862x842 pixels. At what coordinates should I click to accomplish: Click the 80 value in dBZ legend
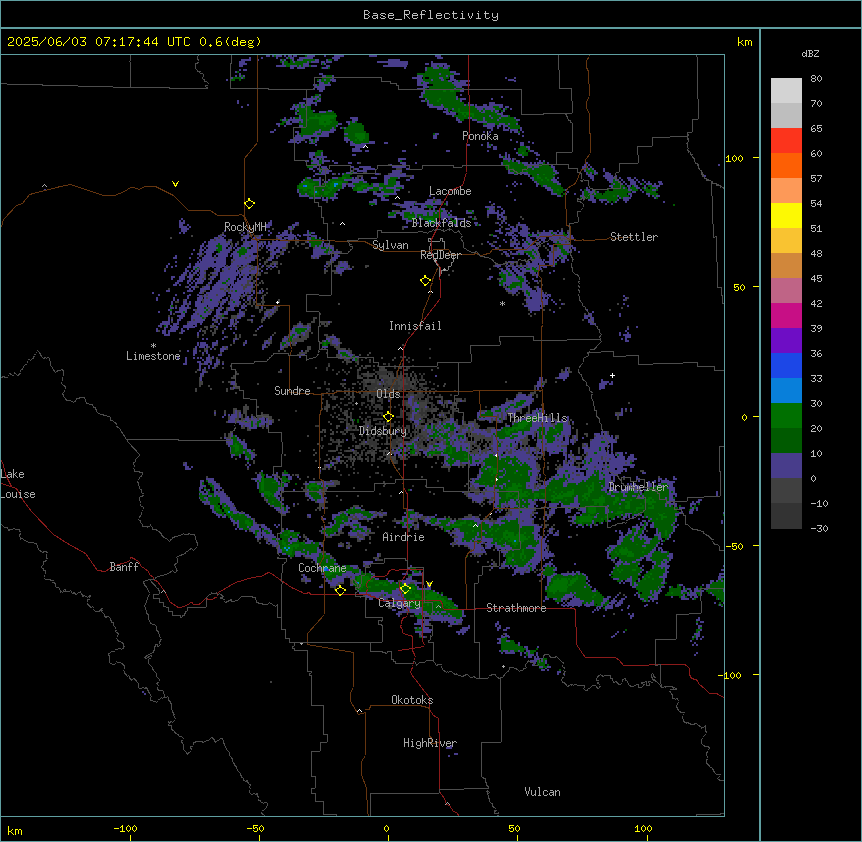tap(816, 79)
